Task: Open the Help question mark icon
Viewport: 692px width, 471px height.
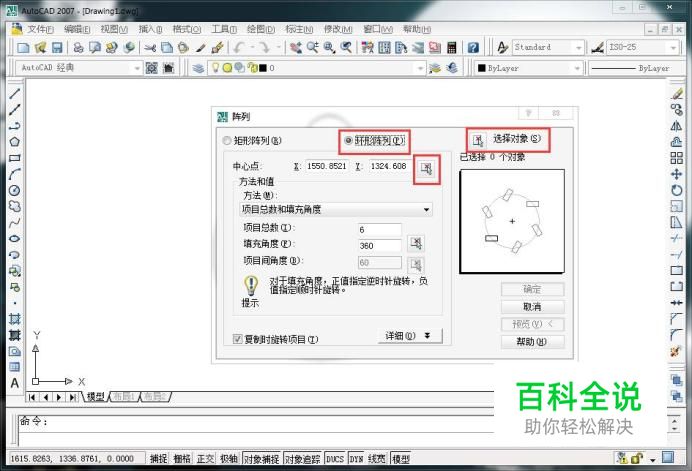Action: coord(473,47)
